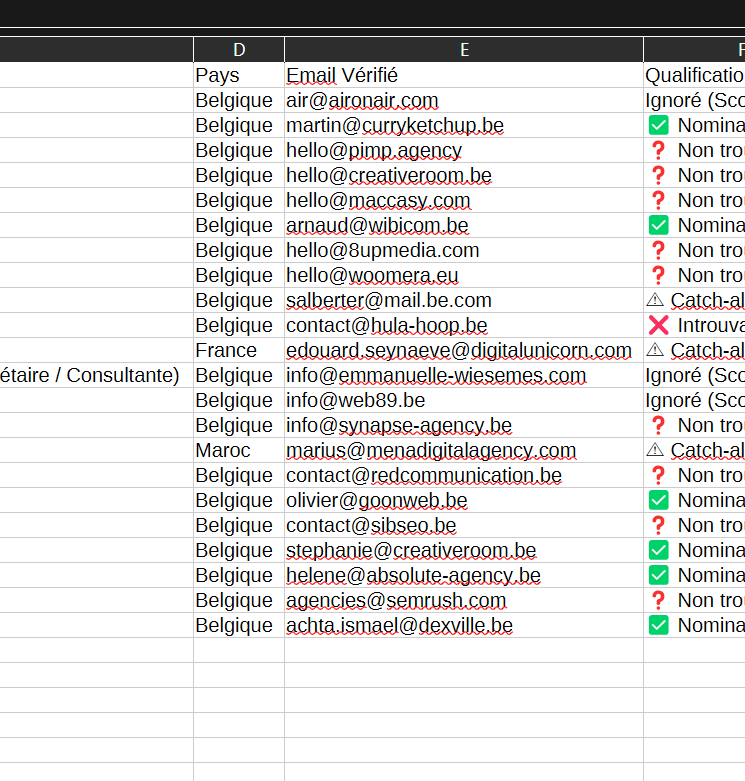This screenshot has height=781, width=745.
Task: Select column E header
Action: (x=464, y=49)
